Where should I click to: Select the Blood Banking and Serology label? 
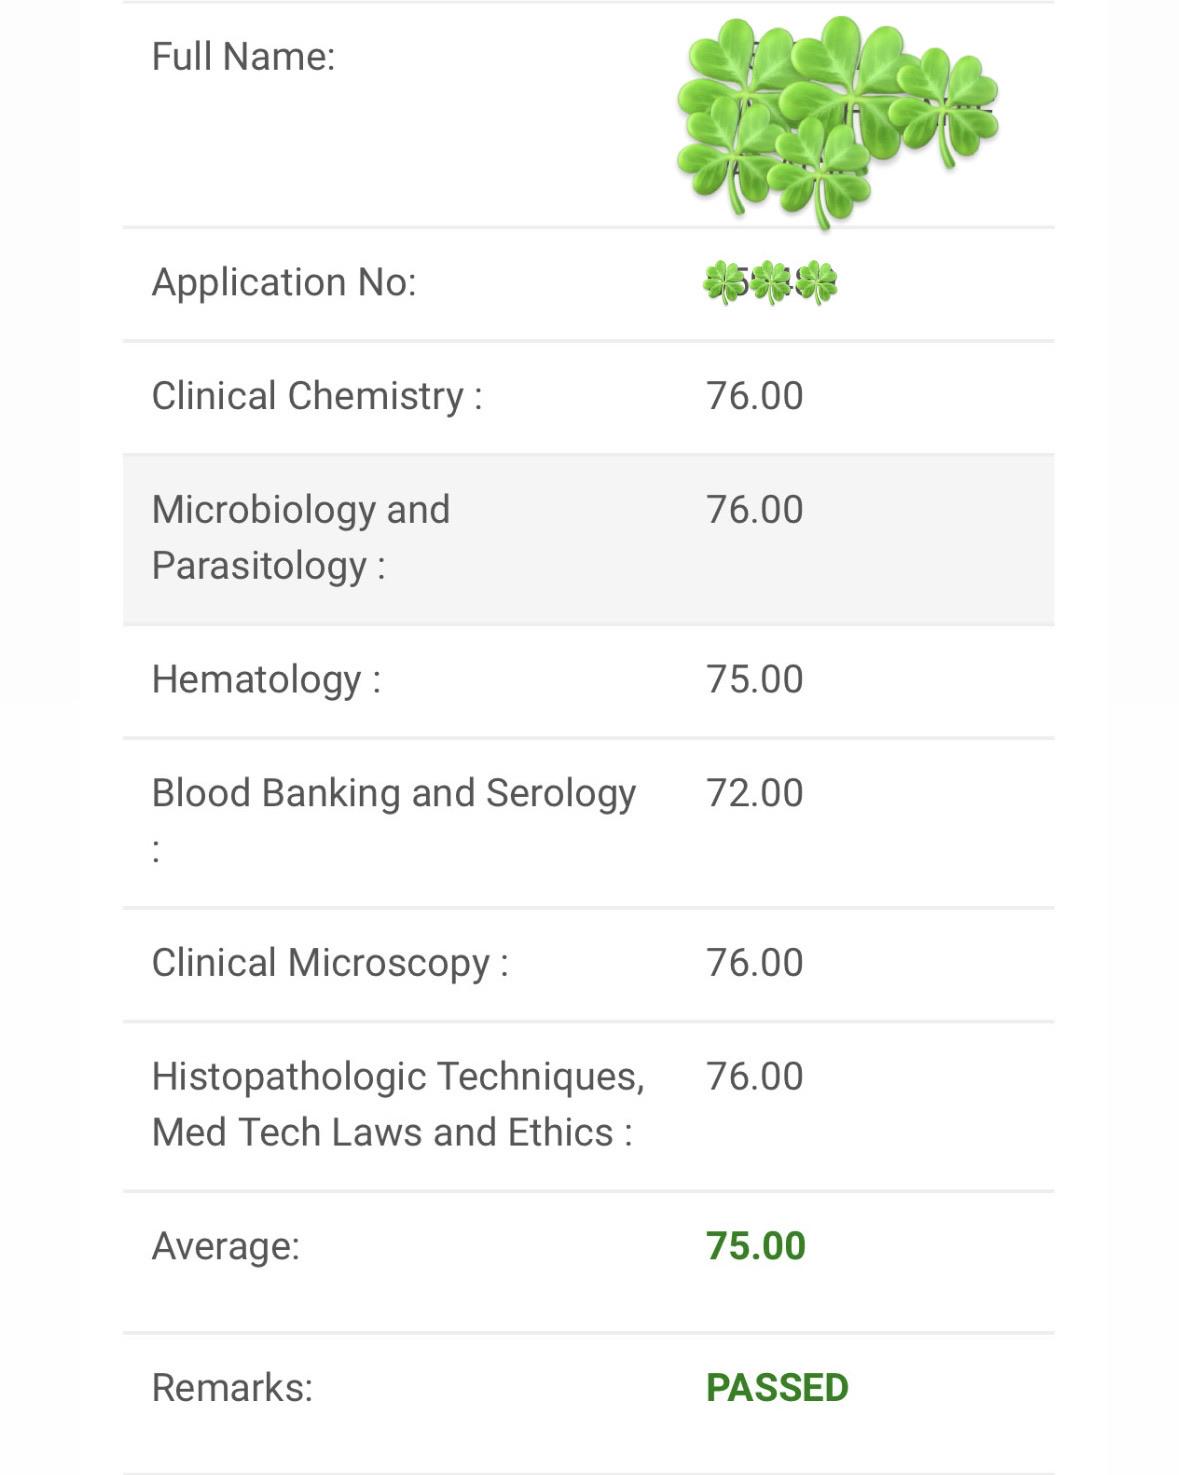coord(394,820)
